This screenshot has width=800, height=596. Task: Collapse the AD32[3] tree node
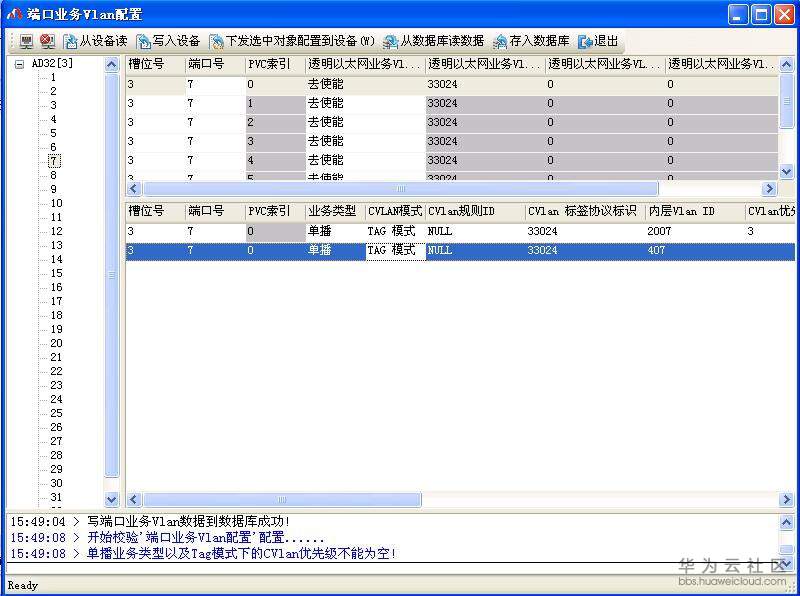click(x=19, y=64)
